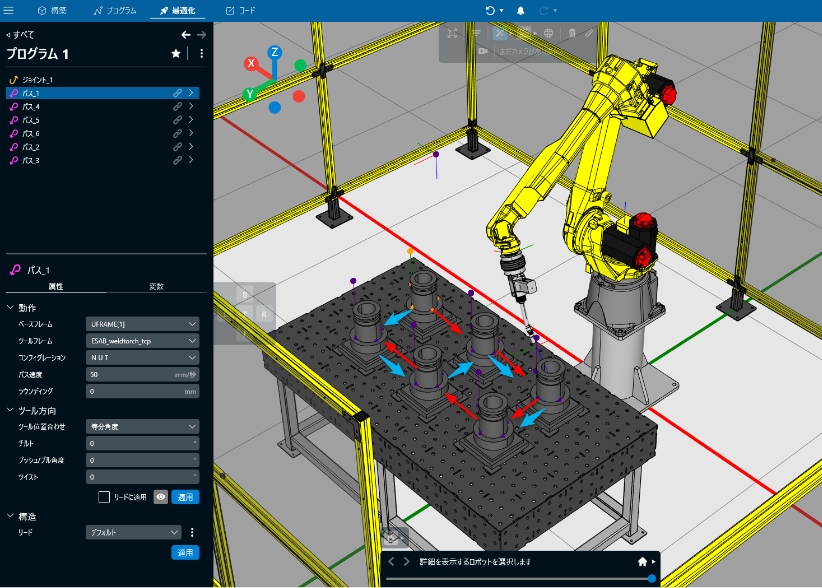Toggle the eye visibility icon near 適用
Viewport: 822px width, 588px height.
(x=160, y=497)
